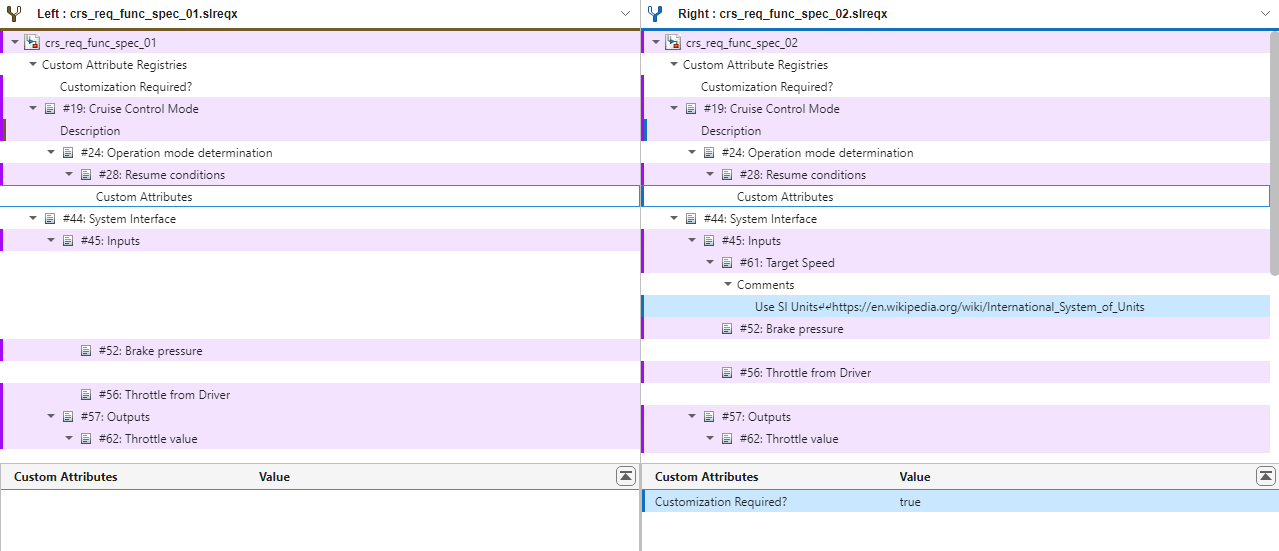Click the right #61 Target Speed requirement icon

point(727,263)
